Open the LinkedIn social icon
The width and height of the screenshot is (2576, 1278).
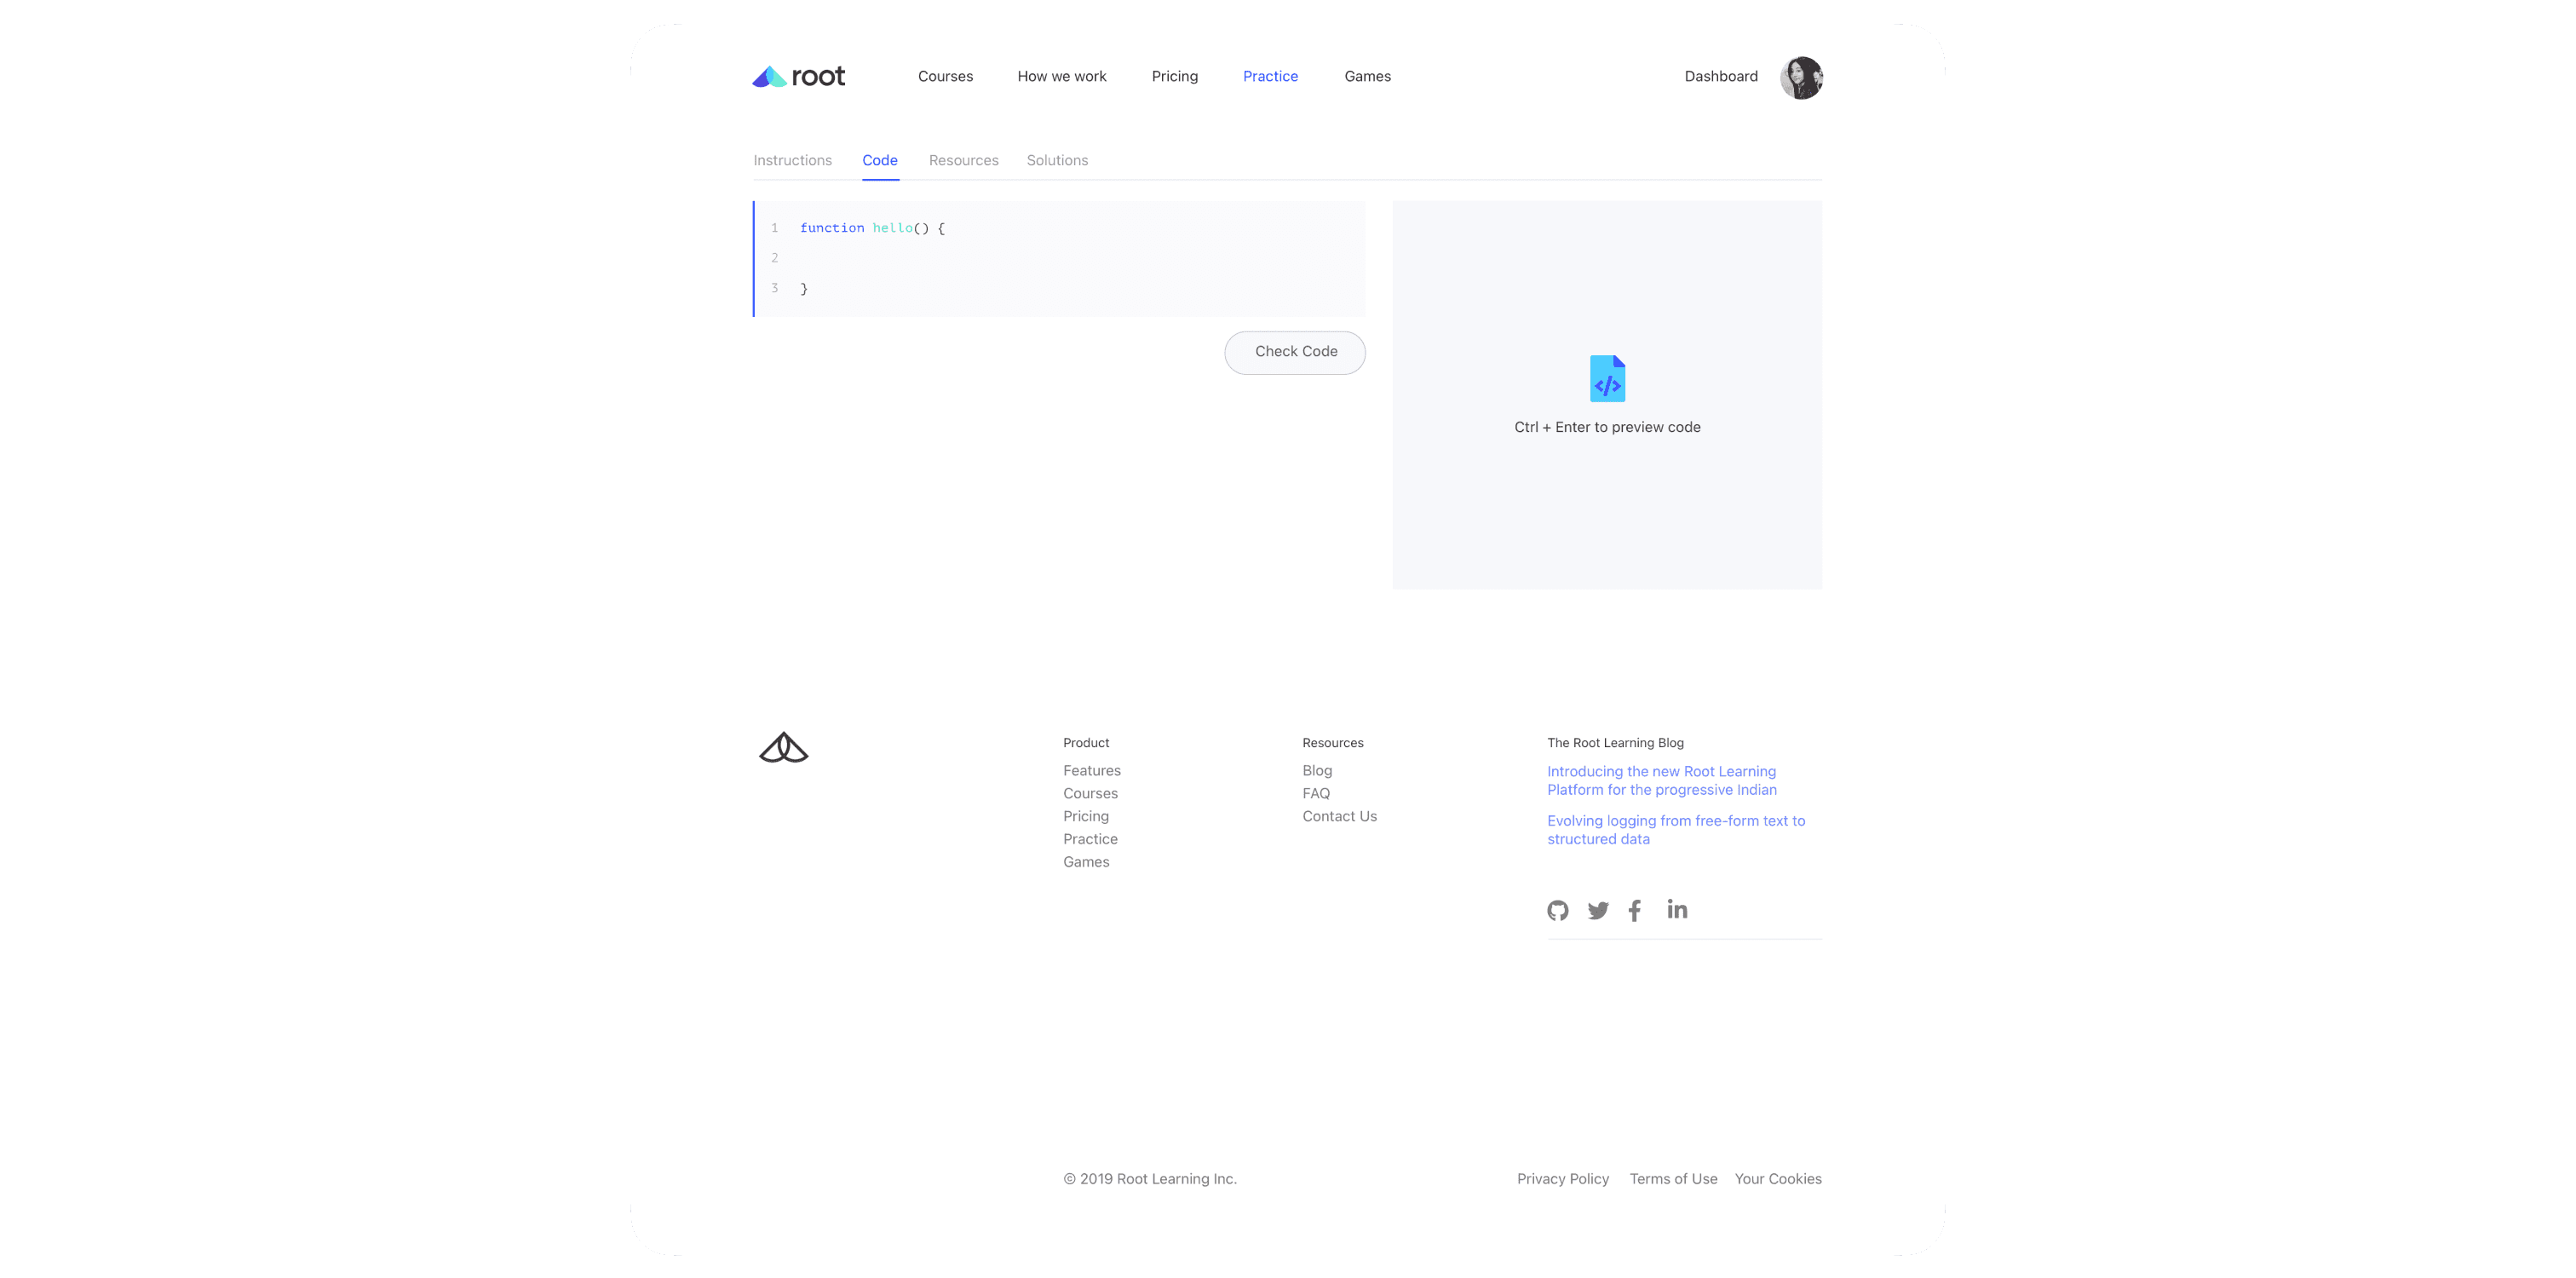pyautogui.click(x=1677, y=909)
